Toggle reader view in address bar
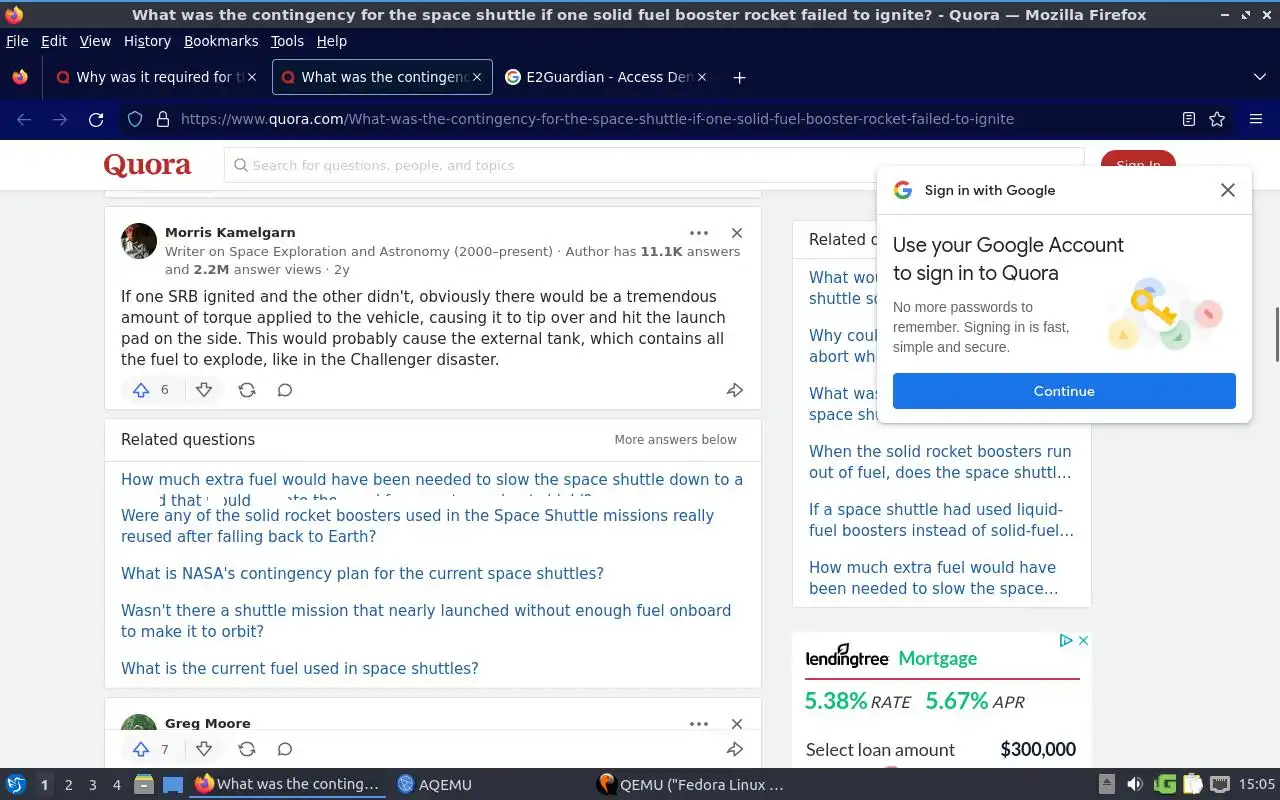Viewport: 1280px width, 800px height. pos(1188,119)
